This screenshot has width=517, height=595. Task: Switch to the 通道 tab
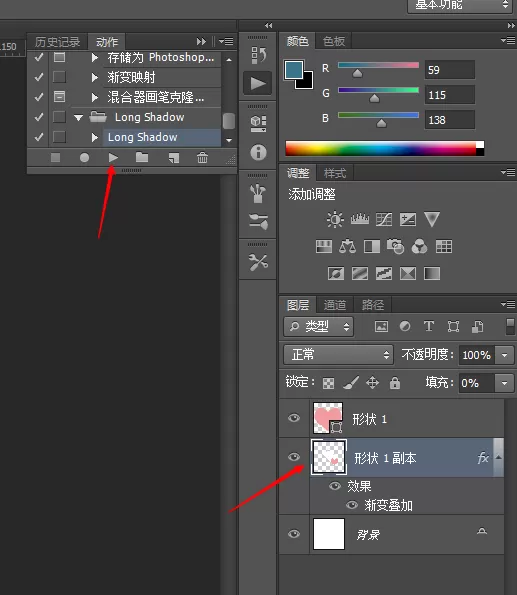(x=334, y=305)
